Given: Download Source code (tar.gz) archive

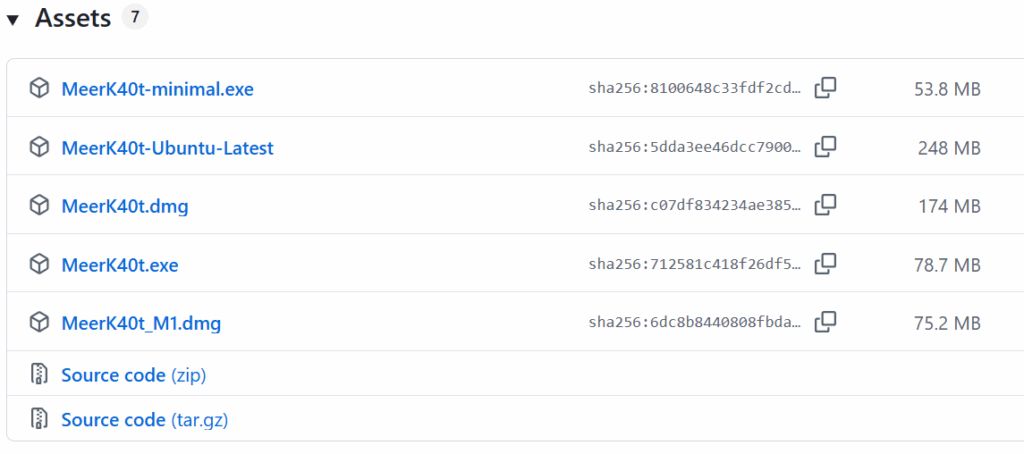Looking at the screenshot, I should [144, 420].
